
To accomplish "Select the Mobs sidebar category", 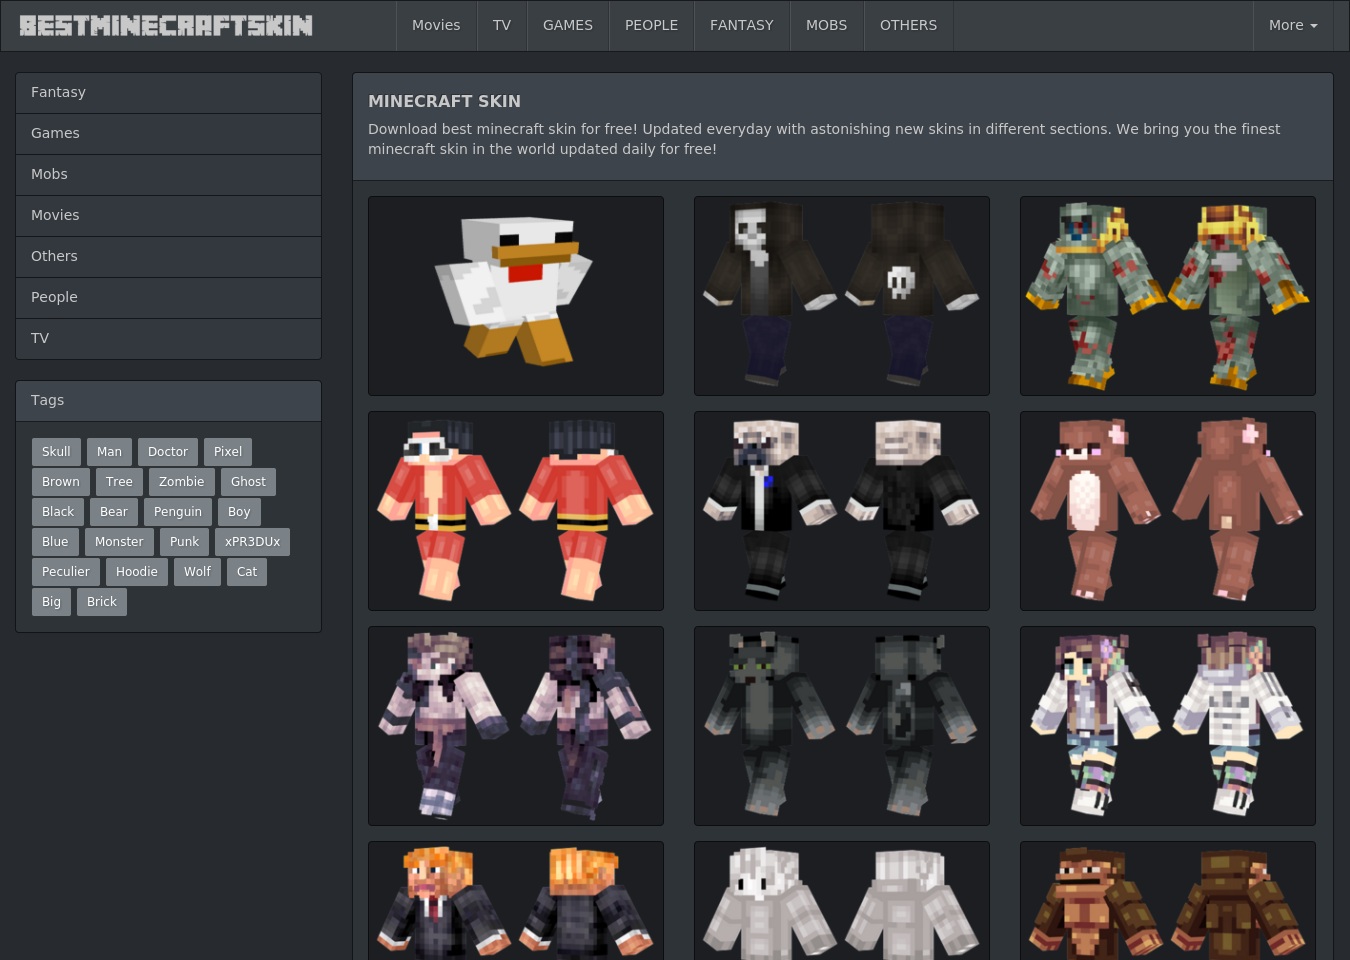I will pos(168,174).
